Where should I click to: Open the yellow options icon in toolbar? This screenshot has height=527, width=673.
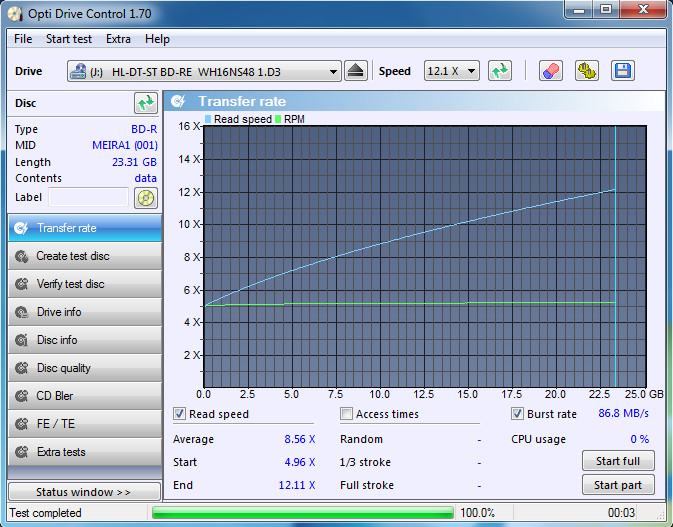tap(586, 71)
